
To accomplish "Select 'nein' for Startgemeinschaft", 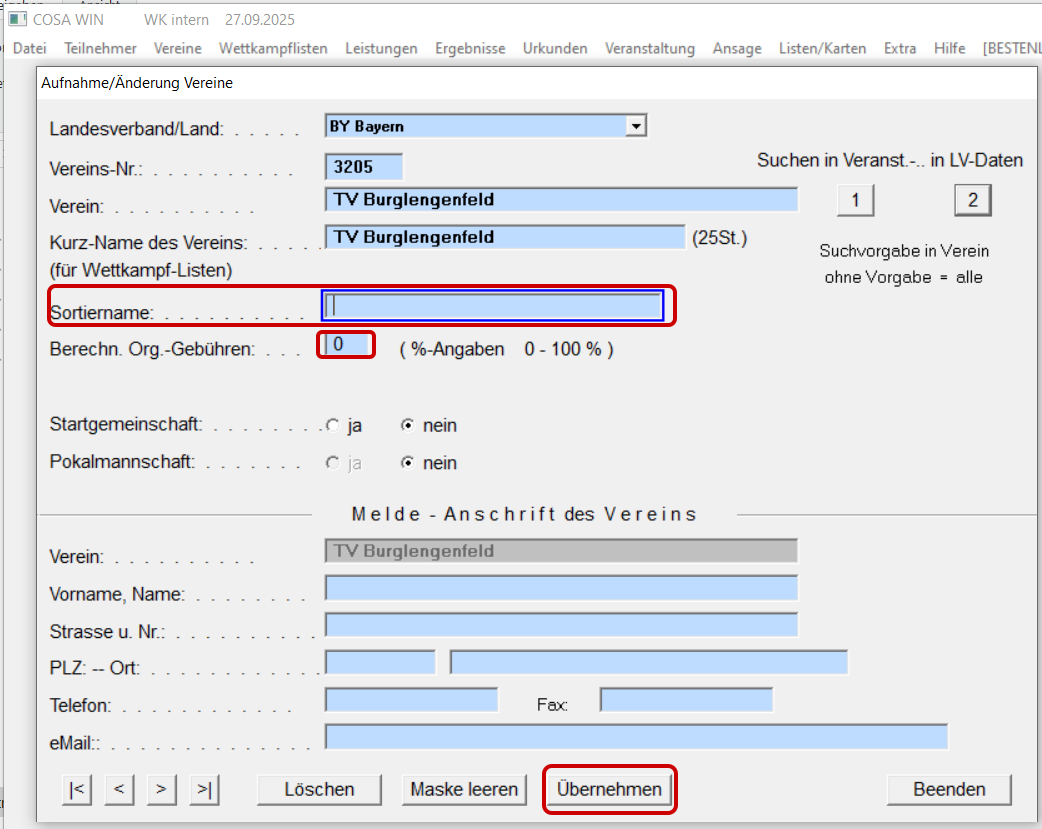I will [x=408, y=425].
